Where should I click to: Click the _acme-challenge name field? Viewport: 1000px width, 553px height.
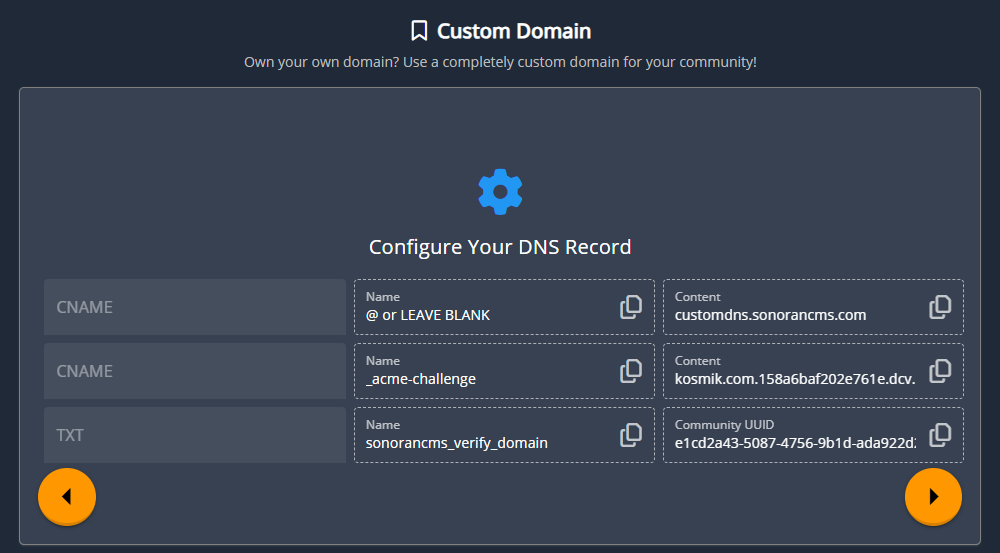(x=480, y=378)
